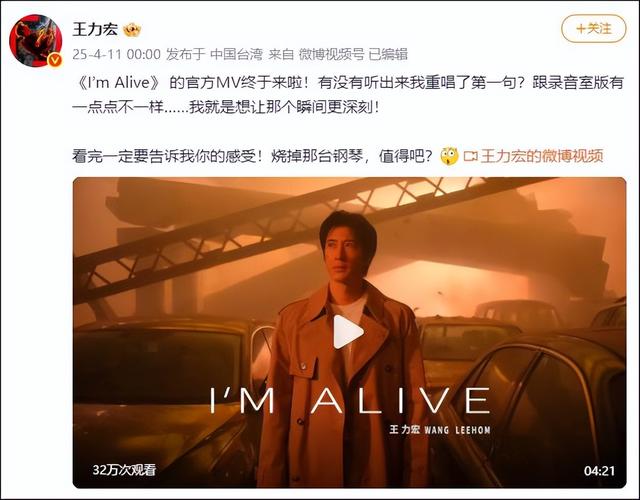Click the 中国台湾 location text
The width and height of the screenshot is (640, 500).
click(236, 54)
